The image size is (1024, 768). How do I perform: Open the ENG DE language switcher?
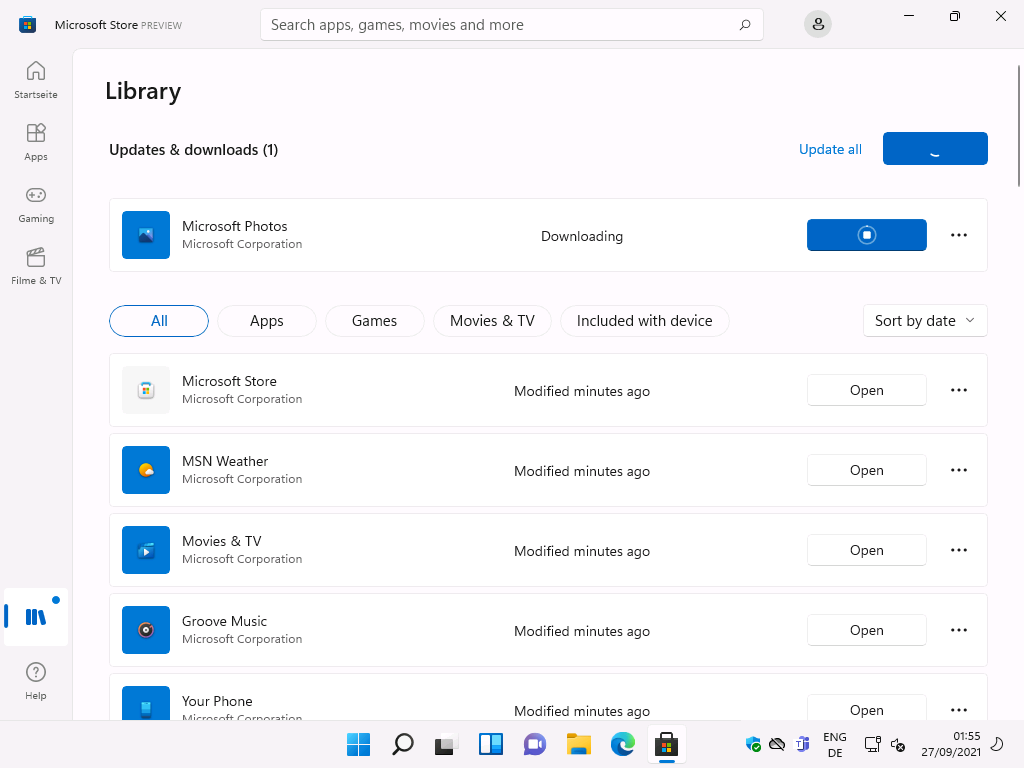[835, 744]
